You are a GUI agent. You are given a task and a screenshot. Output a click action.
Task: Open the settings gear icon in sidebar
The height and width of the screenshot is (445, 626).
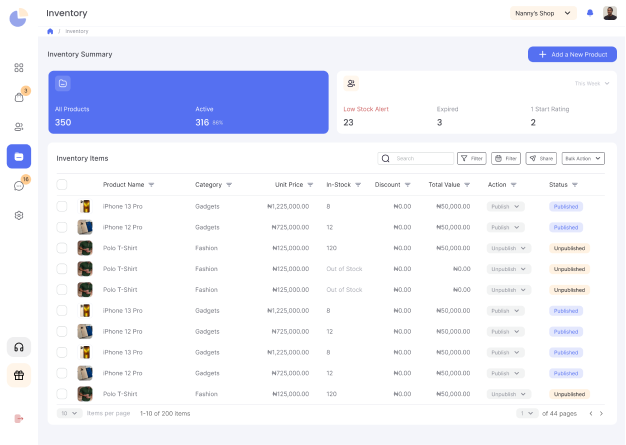pos(19,216)
